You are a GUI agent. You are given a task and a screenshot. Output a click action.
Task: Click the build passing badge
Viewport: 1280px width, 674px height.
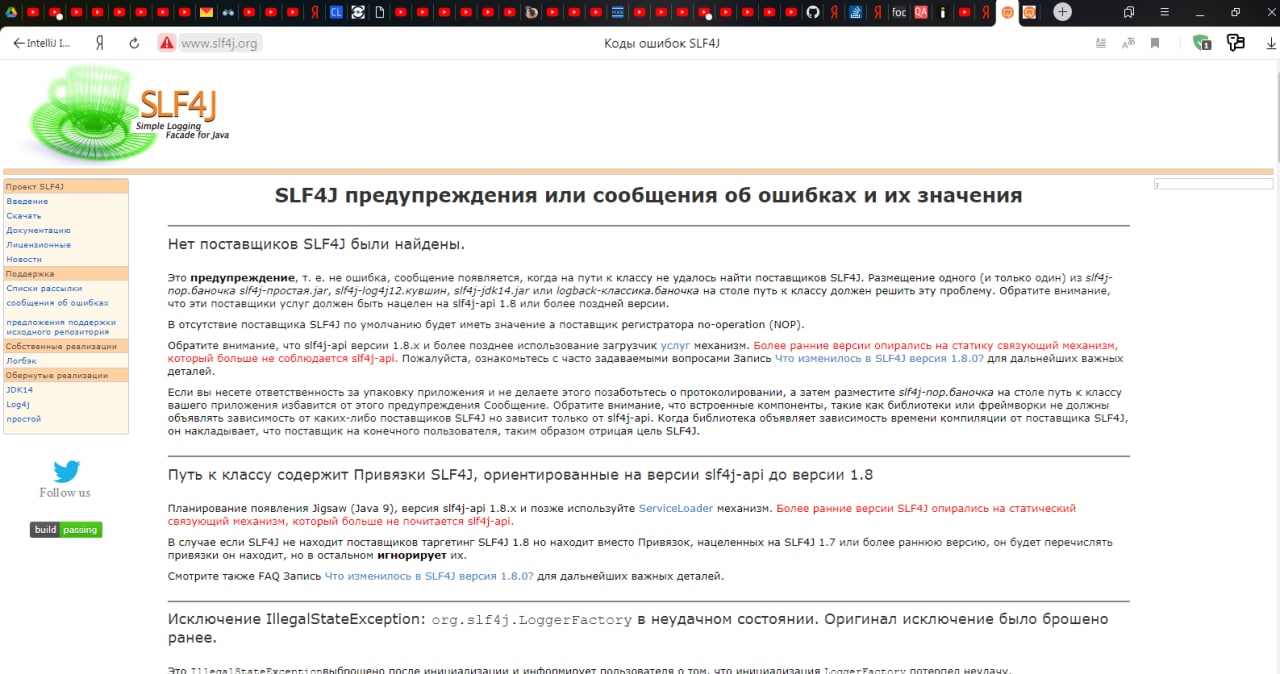pyautogui.click(x=66, y=530)
